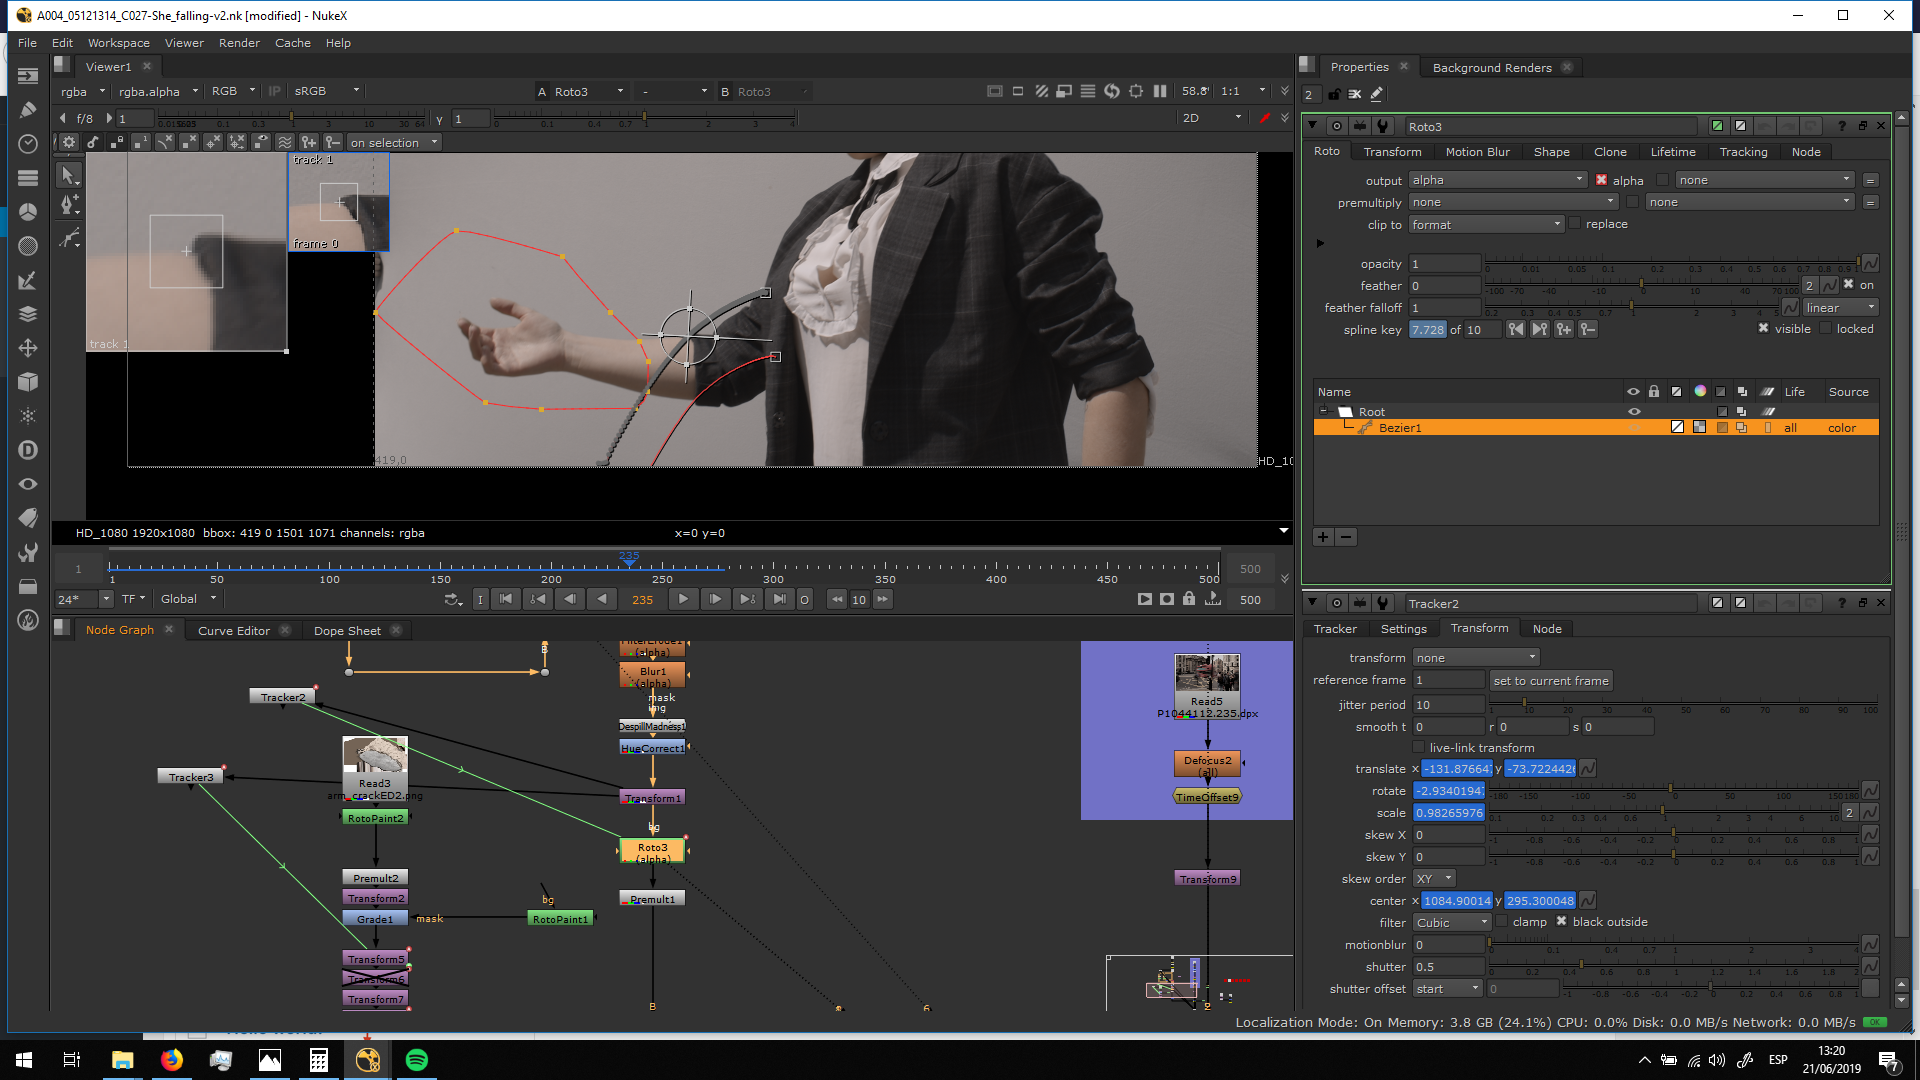
Task: Enable the locked checkbox
Action: (1826, 329)
